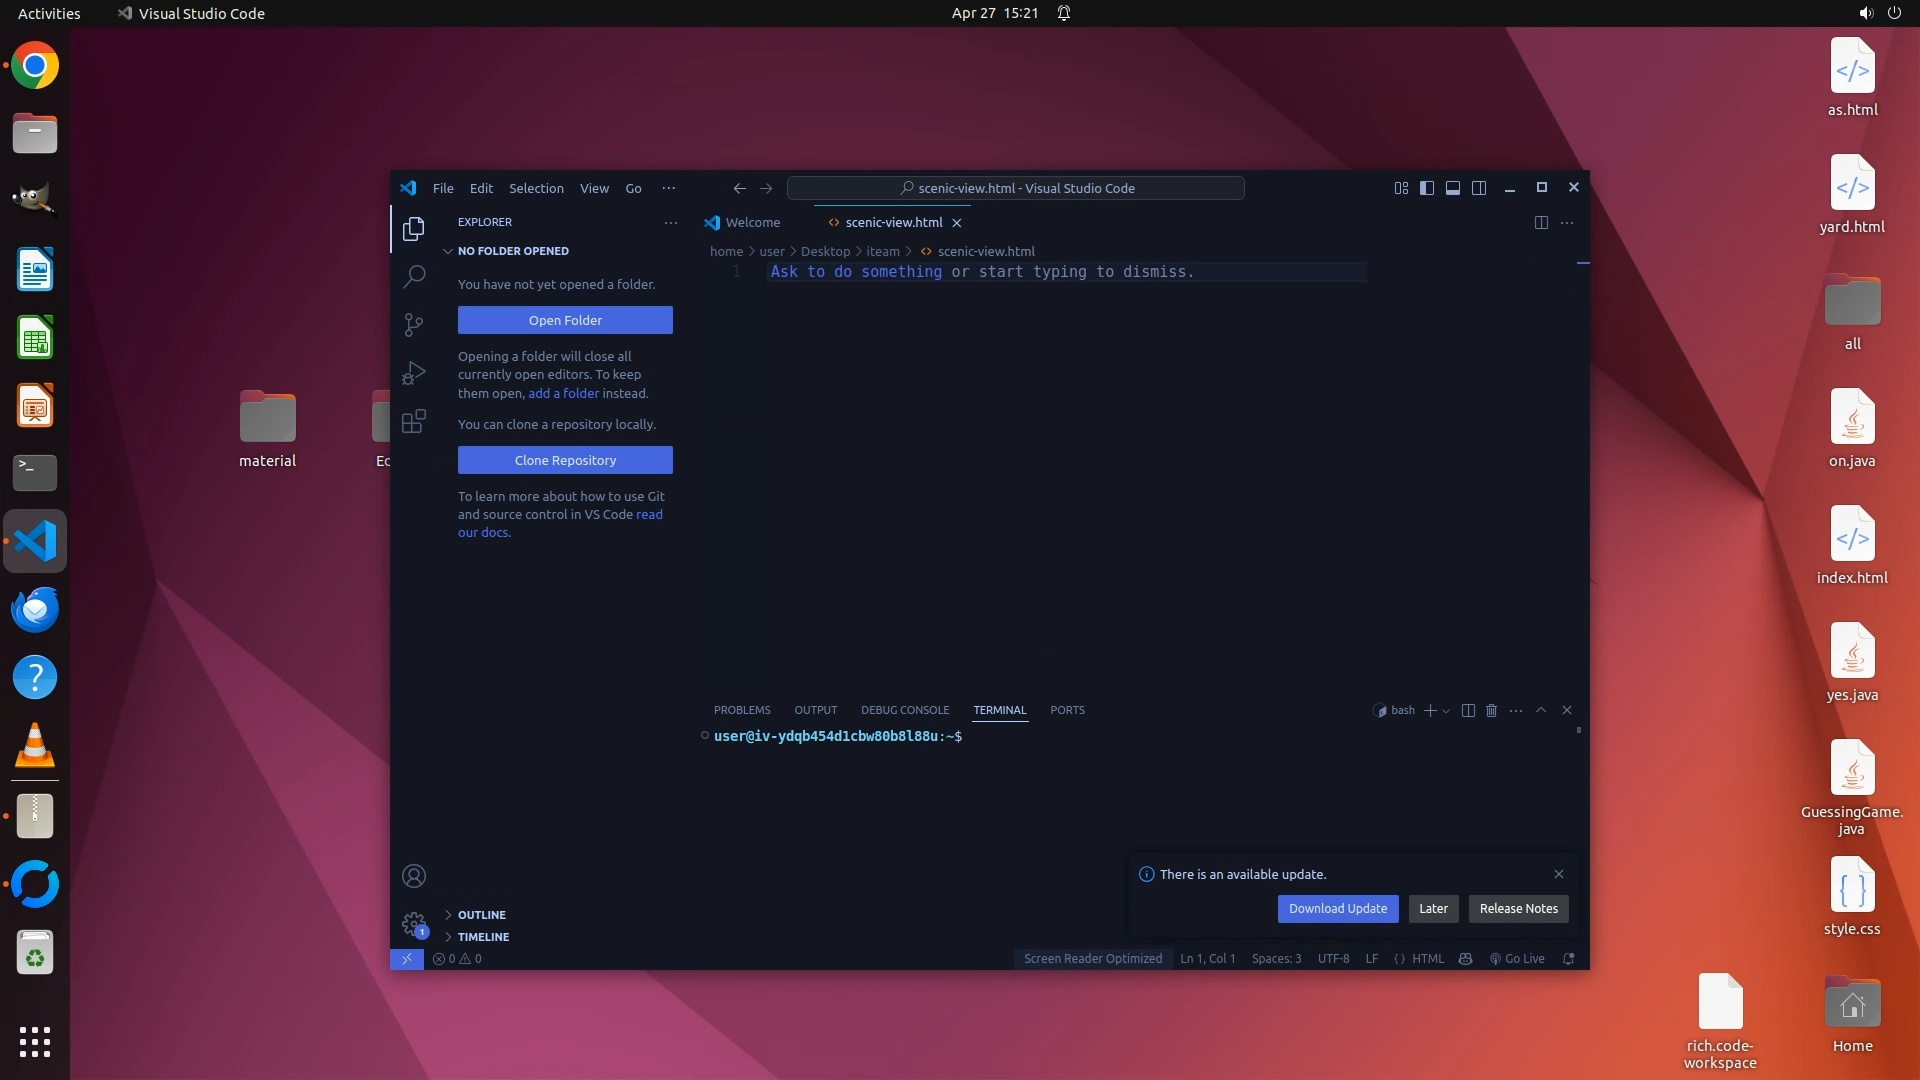Screen dimensions: 1920x1080
Task: Switch to the PROBLEMS panel tab
Action: pyautogui.click(x=742, y=710)
